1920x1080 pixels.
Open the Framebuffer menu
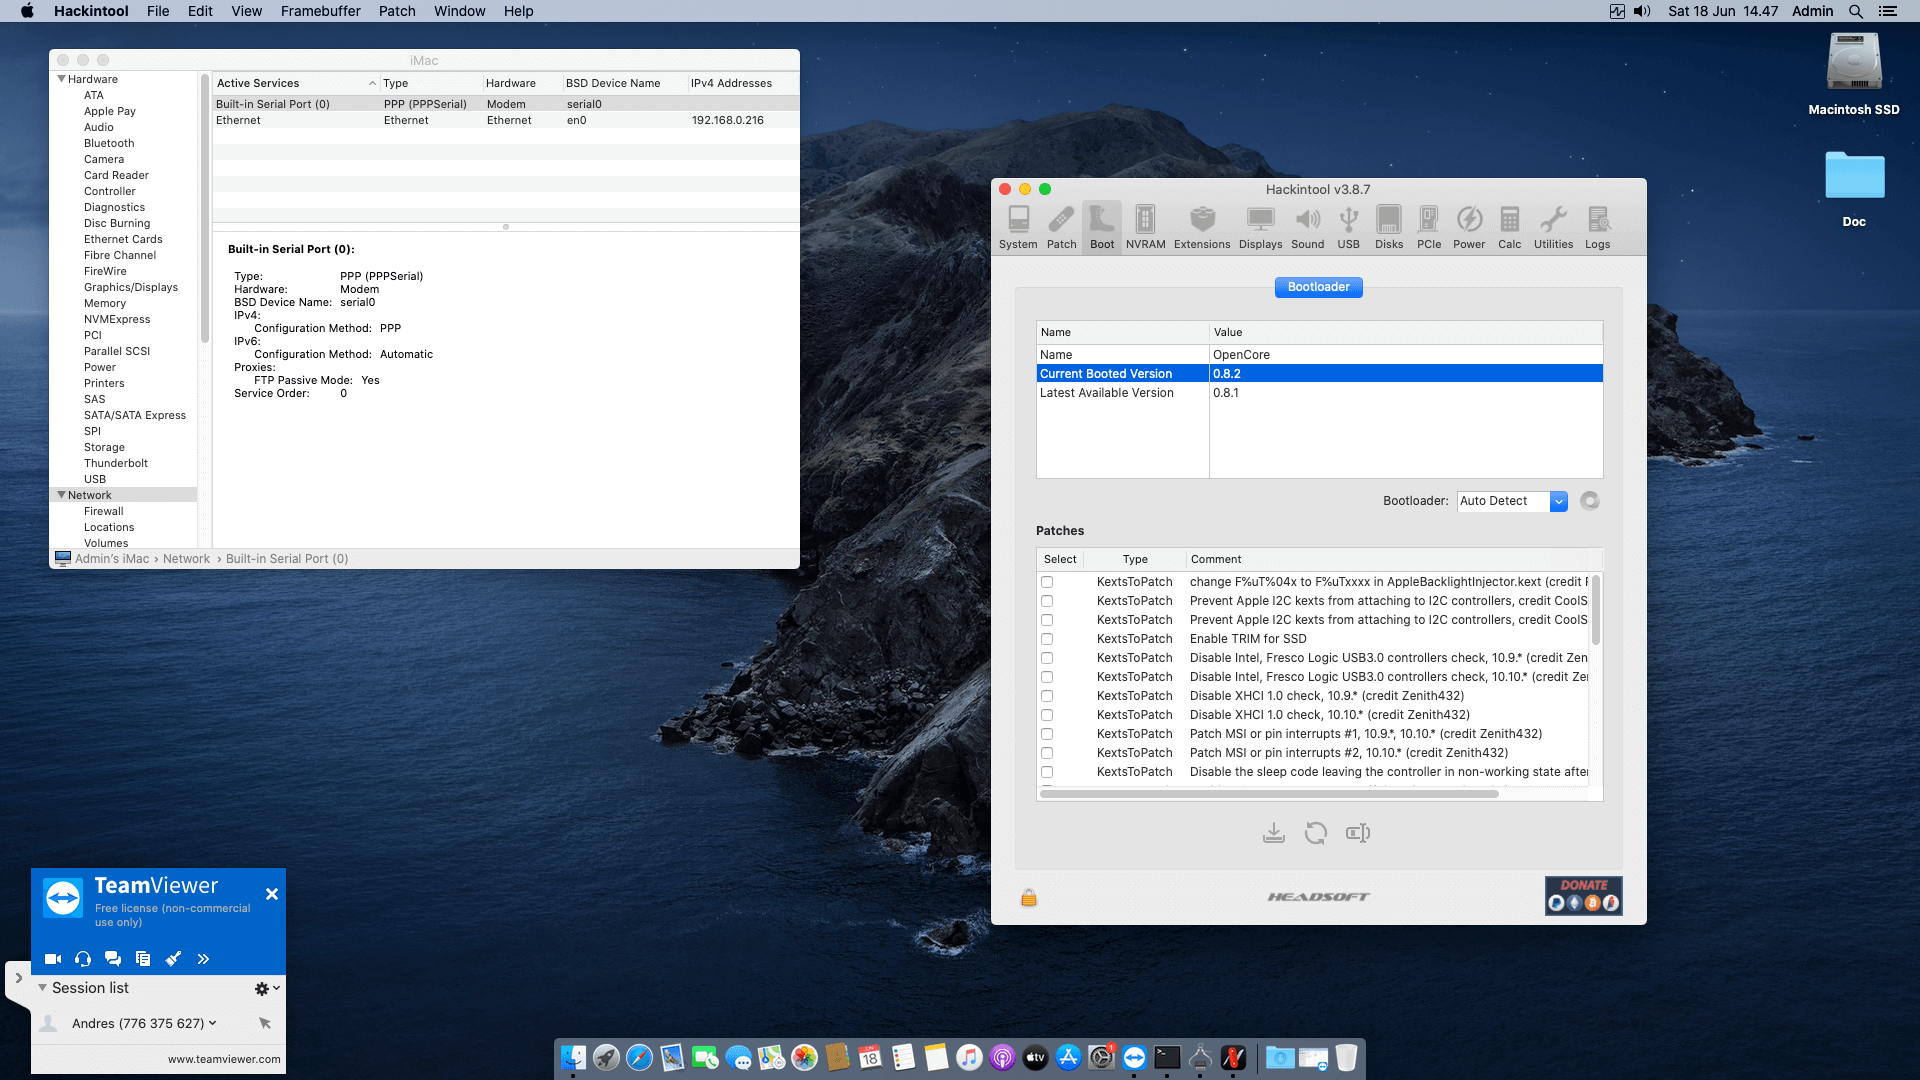click(x=320, y=11)
